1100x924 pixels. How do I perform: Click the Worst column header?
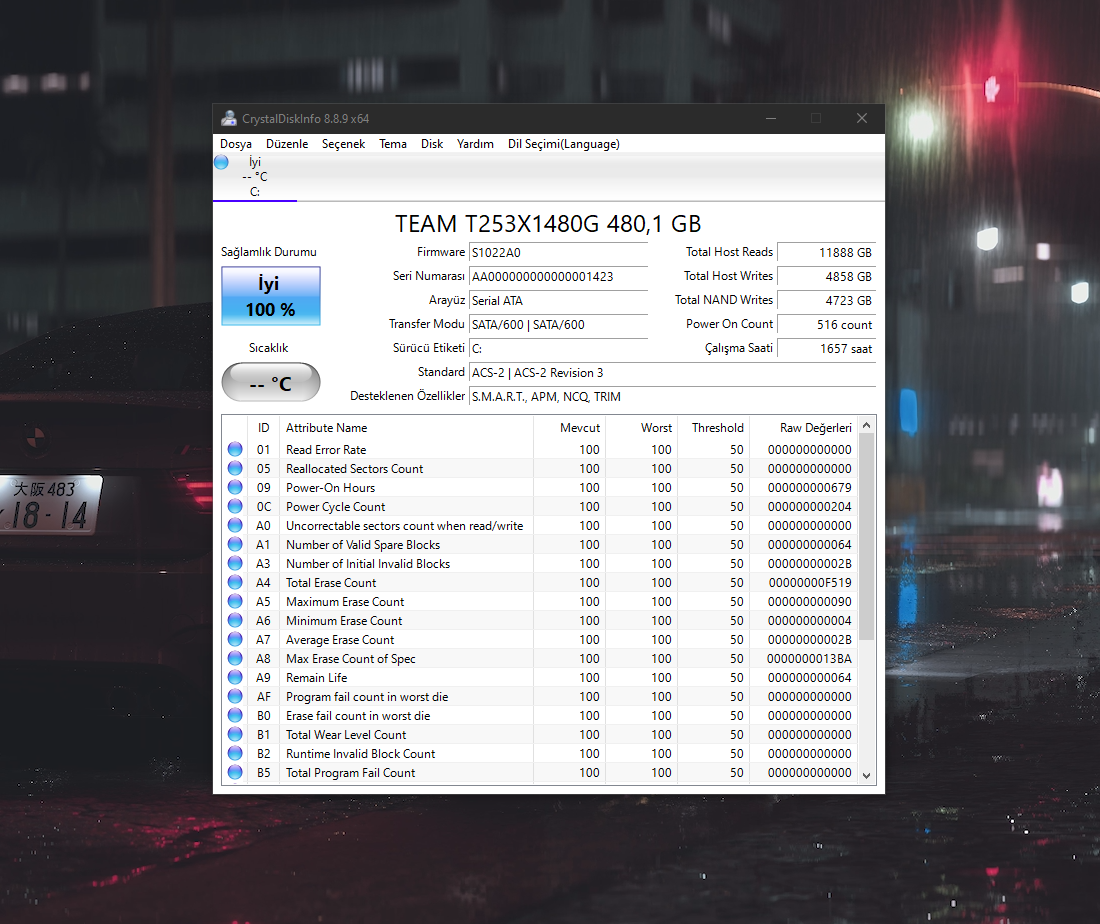tap(641, 427)
